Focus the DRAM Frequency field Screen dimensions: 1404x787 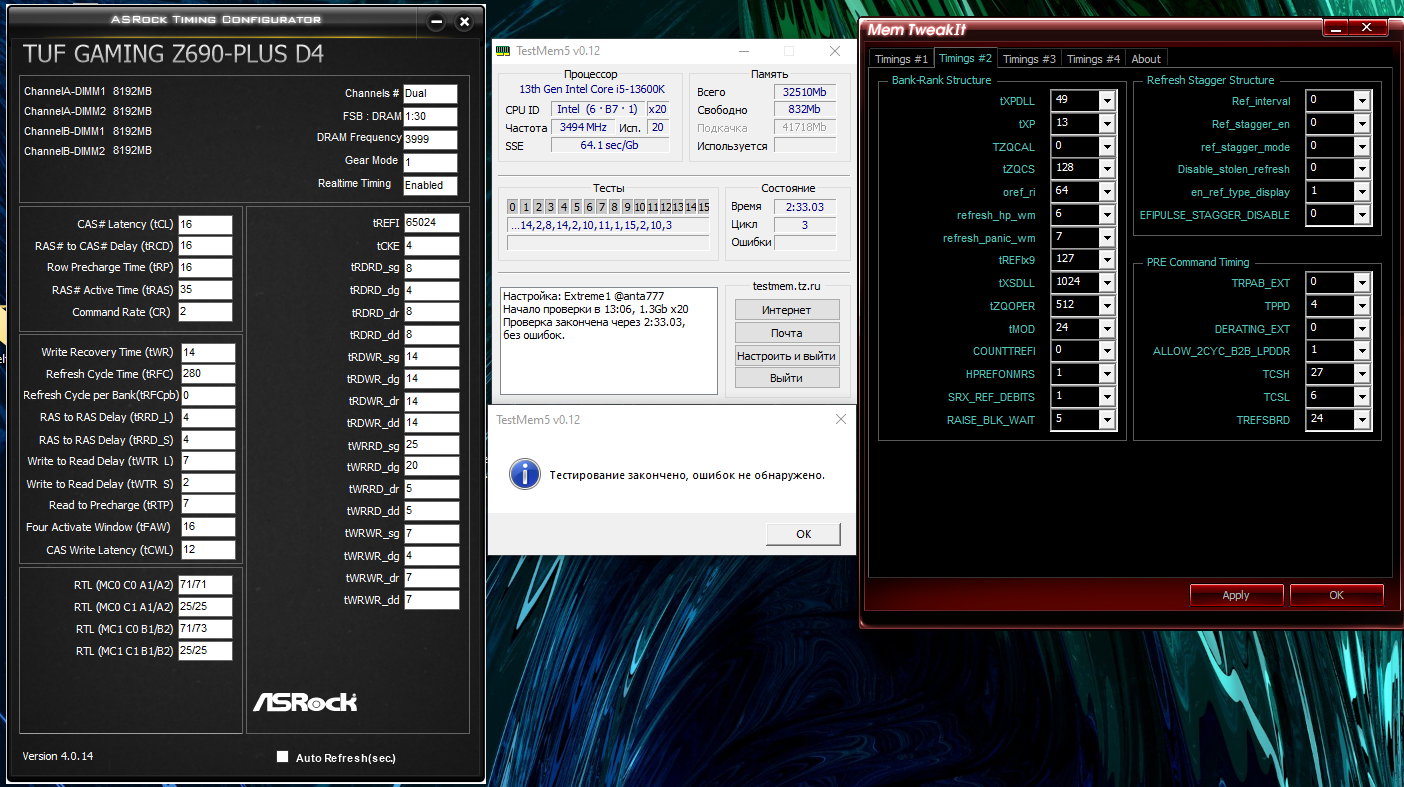(x=430, y=140)
